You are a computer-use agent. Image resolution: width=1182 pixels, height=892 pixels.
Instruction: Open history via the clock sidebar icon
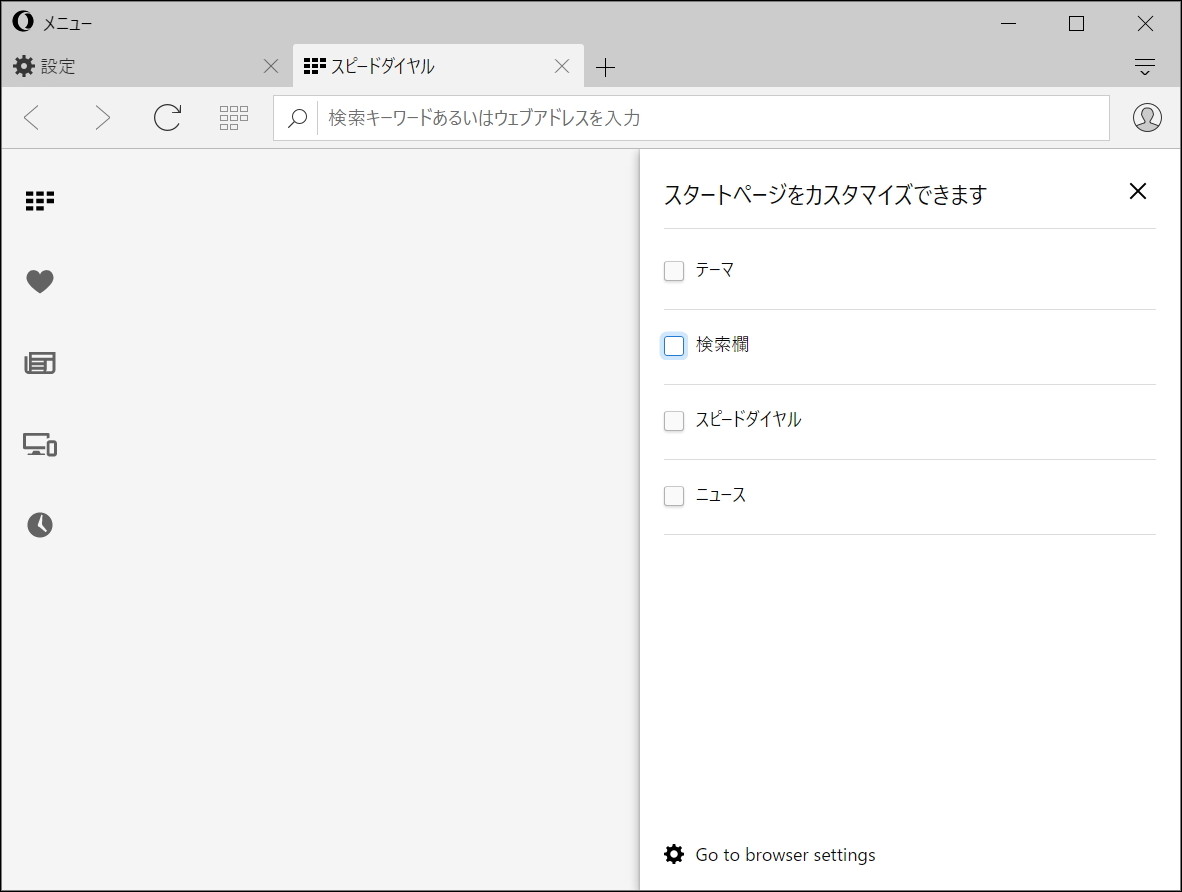[38, 524]
